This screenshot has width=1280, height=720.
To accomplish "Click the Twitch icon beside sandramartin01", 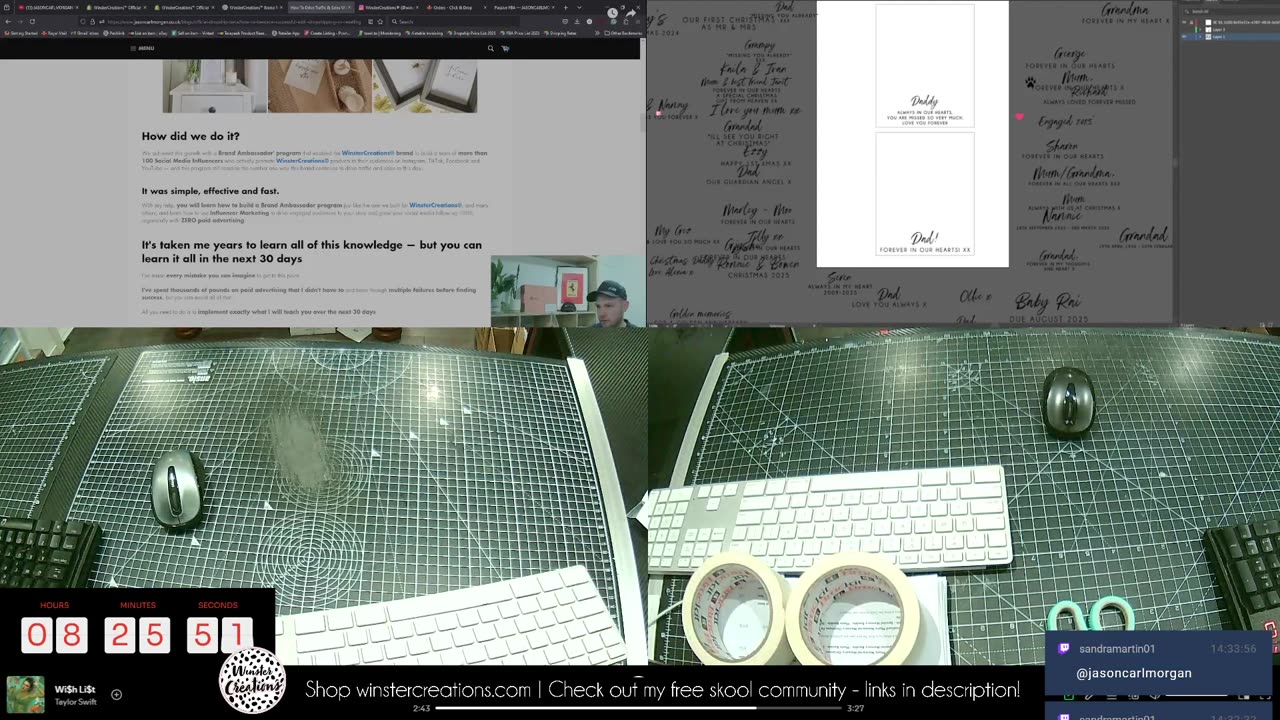I will tap(1062, 649).
